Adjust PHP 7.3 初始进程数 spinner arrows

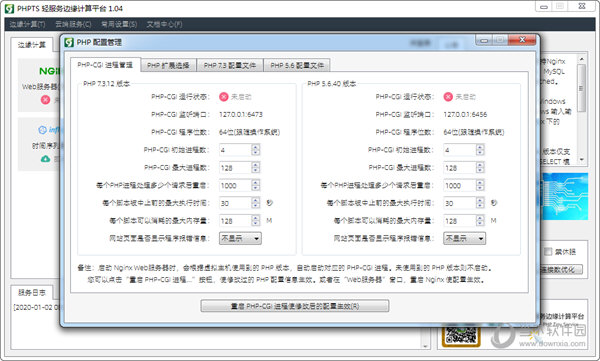pyautogui.click(x=256, y=150)
